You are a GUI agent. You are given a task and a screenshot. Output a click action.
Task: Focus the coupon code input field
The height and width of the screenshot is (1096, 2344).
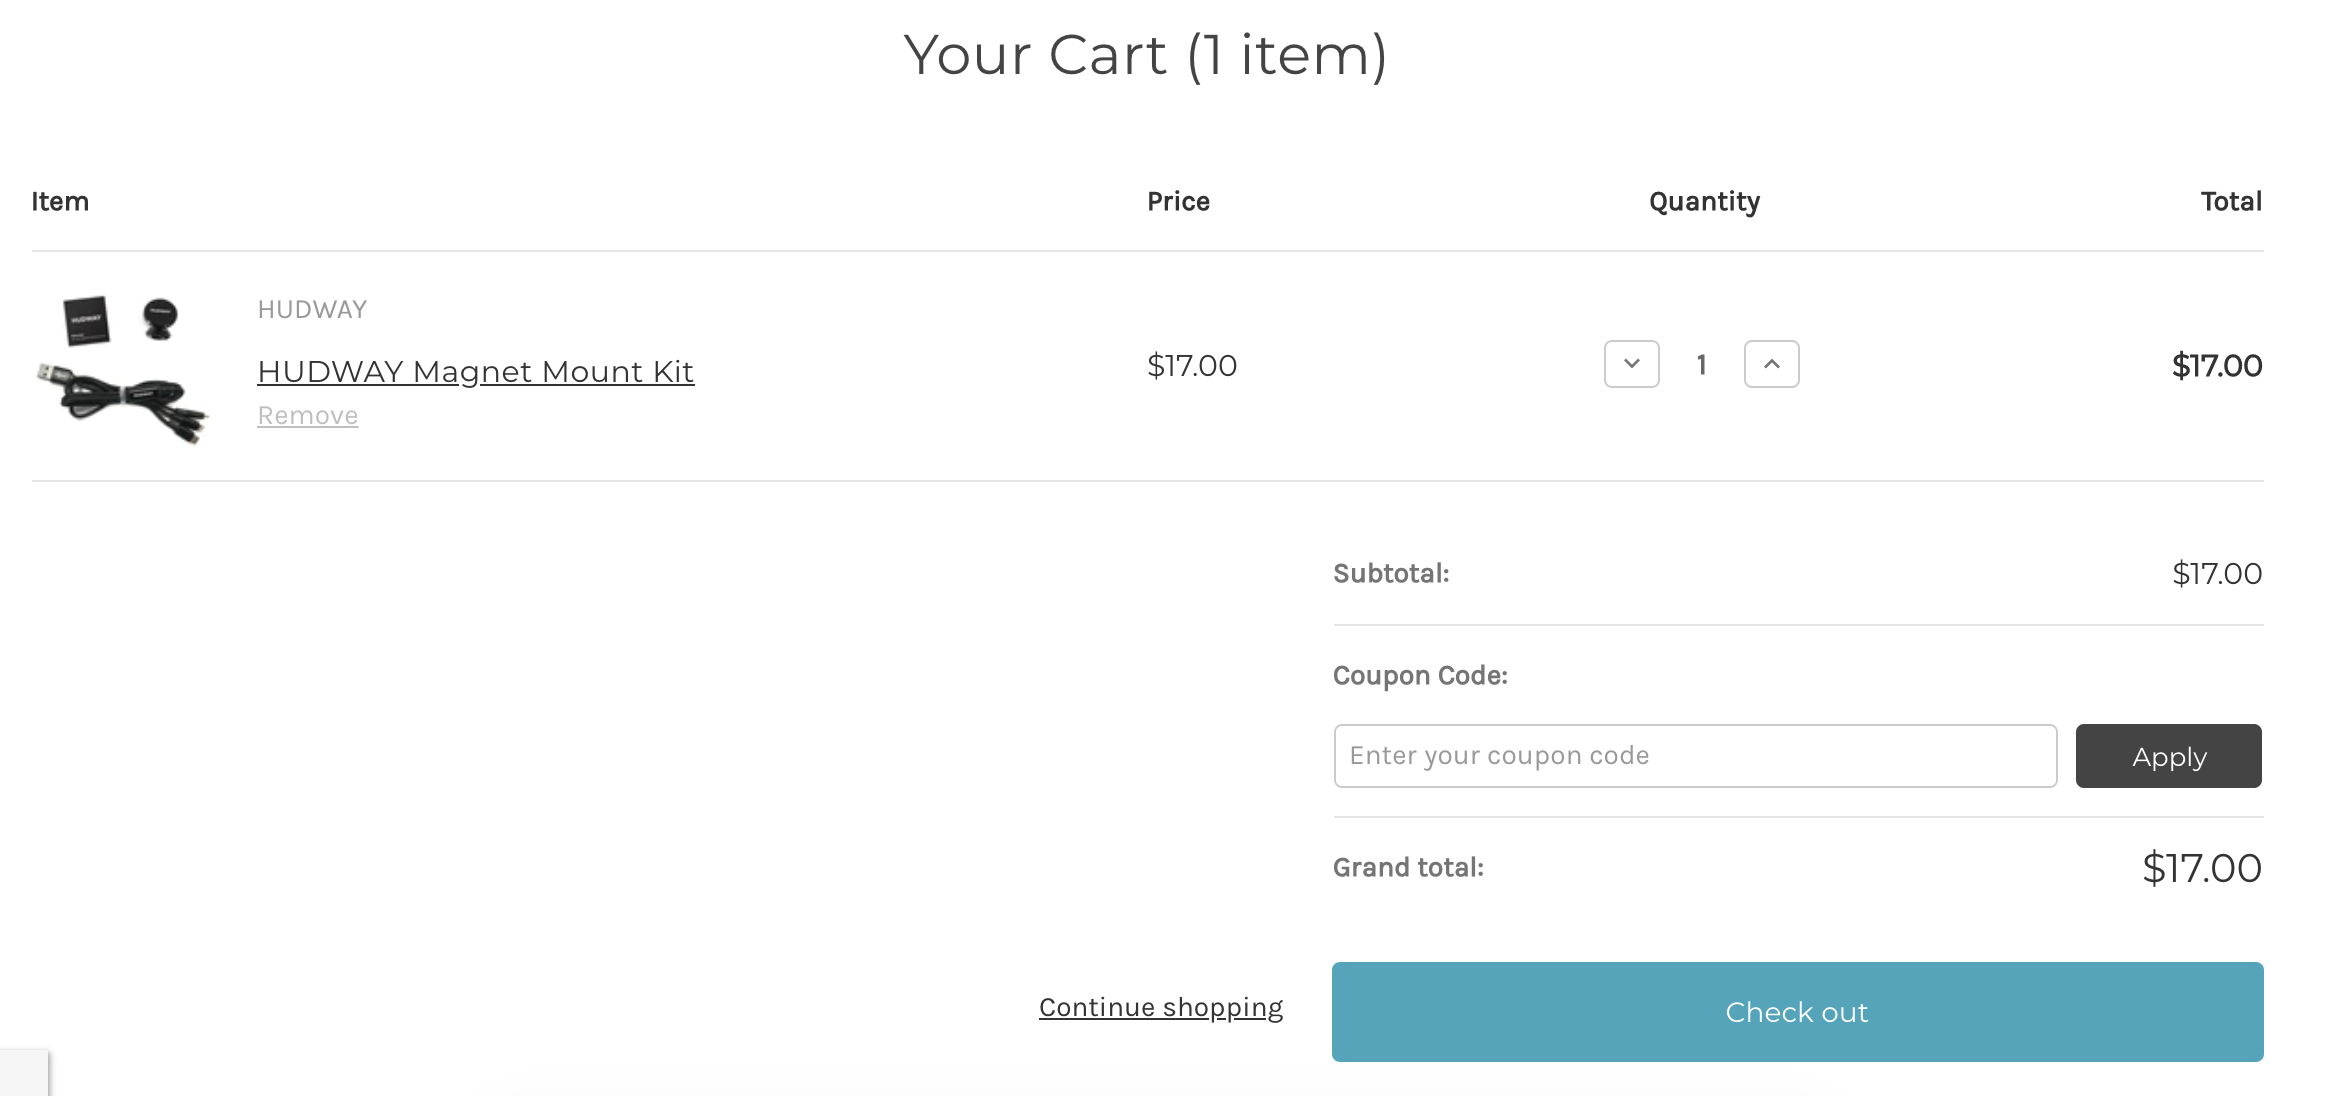click(1695, 756)
